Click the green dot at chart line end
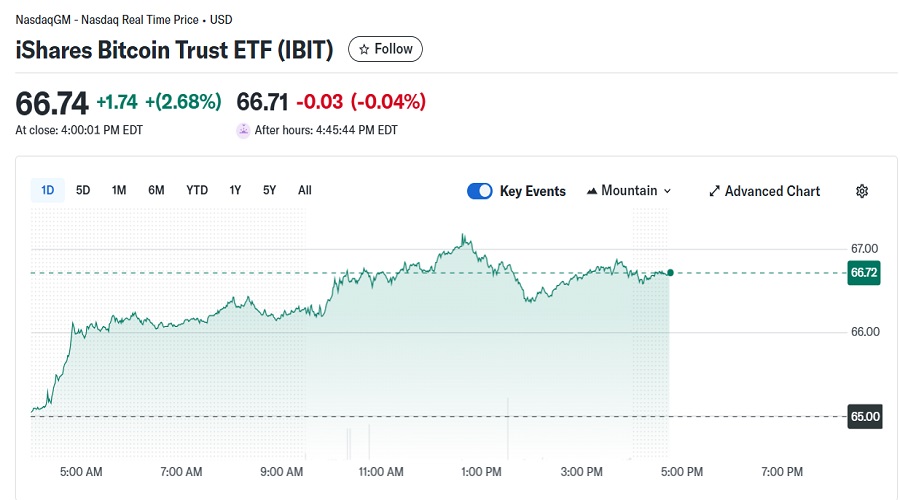The image size is (900, 500). coord(670,272)
